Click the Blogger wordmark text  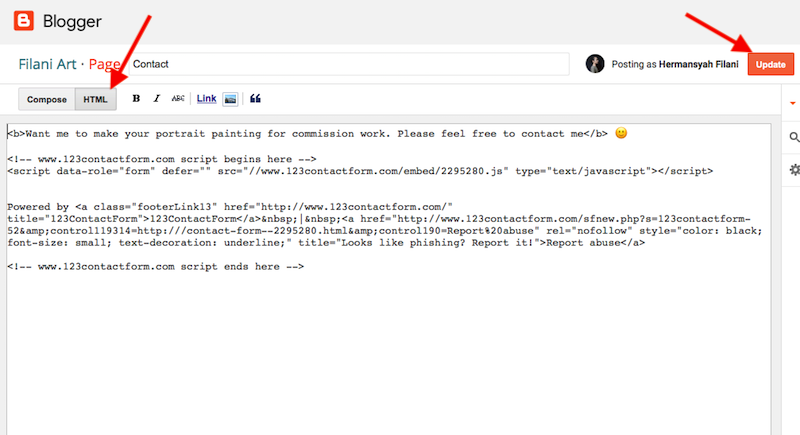point(72,21)
